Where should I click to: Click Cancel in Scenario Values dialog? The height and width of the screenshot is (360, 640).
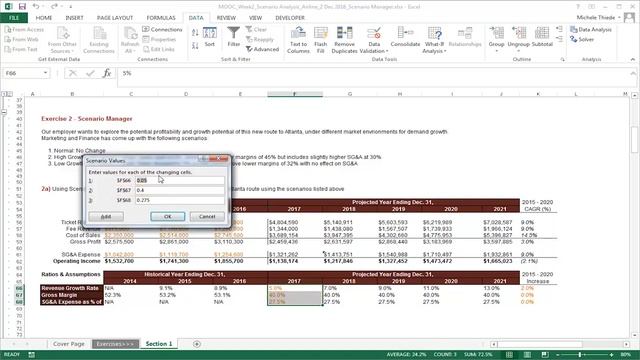pos(207,217)
